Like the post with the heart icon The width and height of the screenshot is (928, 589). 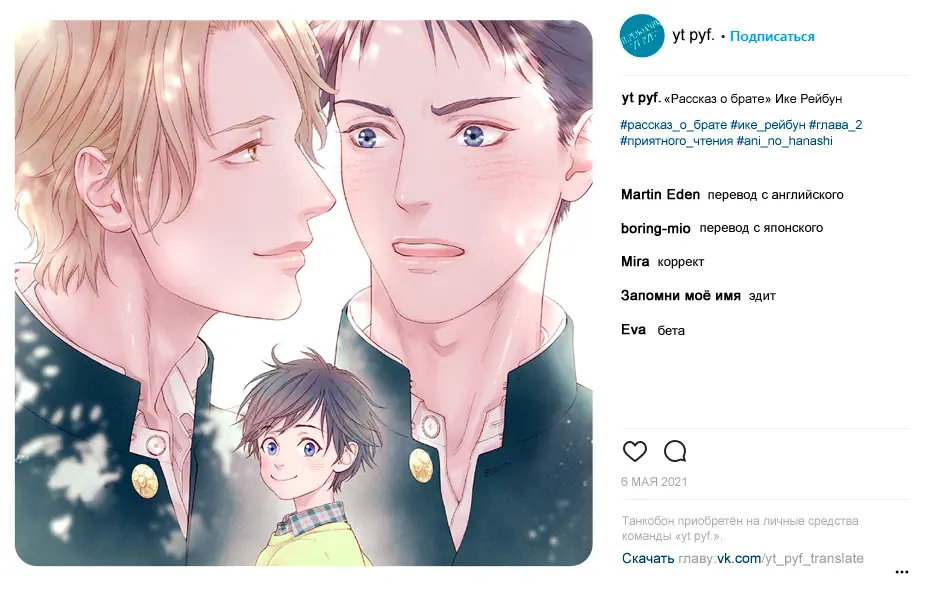click(x=635, y=451)
